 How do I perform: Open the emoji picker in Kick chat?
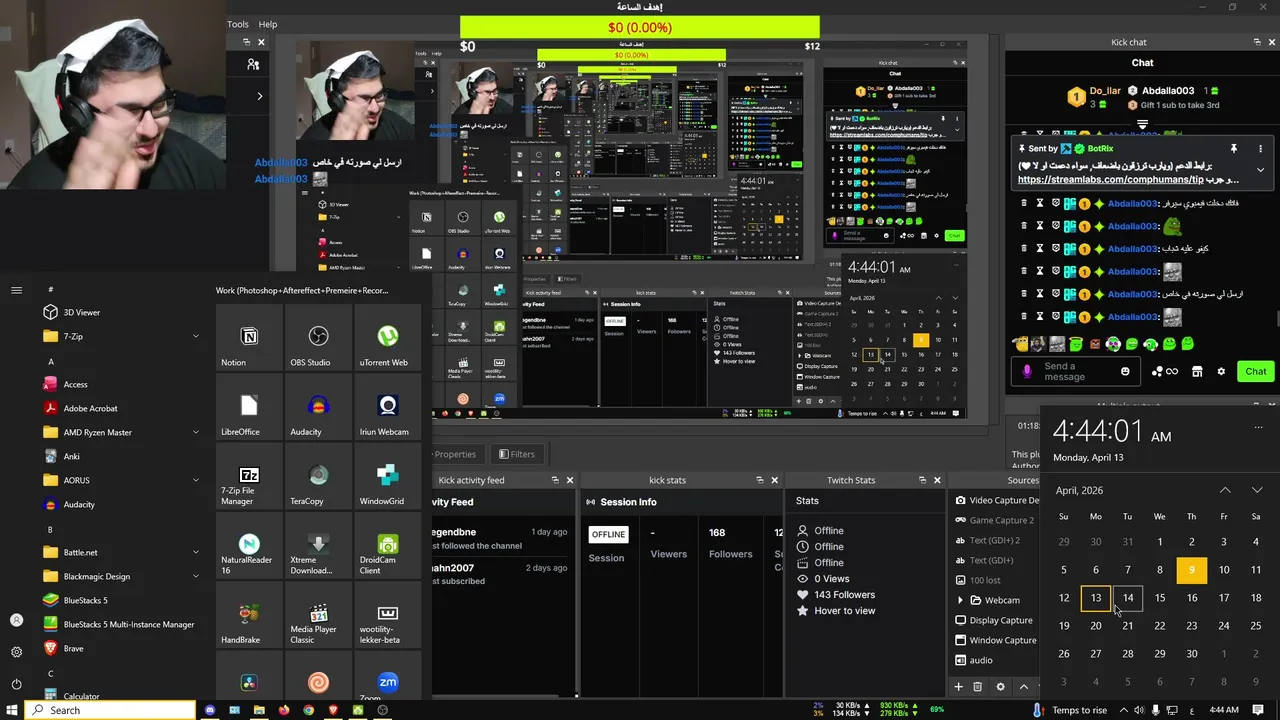pyautogui.click(x=1125, y=371)
